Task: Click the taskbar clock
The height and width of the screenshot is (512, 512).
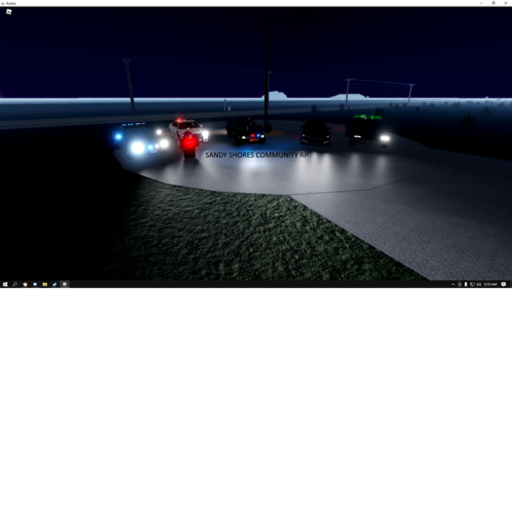Action: coord(490,284)
